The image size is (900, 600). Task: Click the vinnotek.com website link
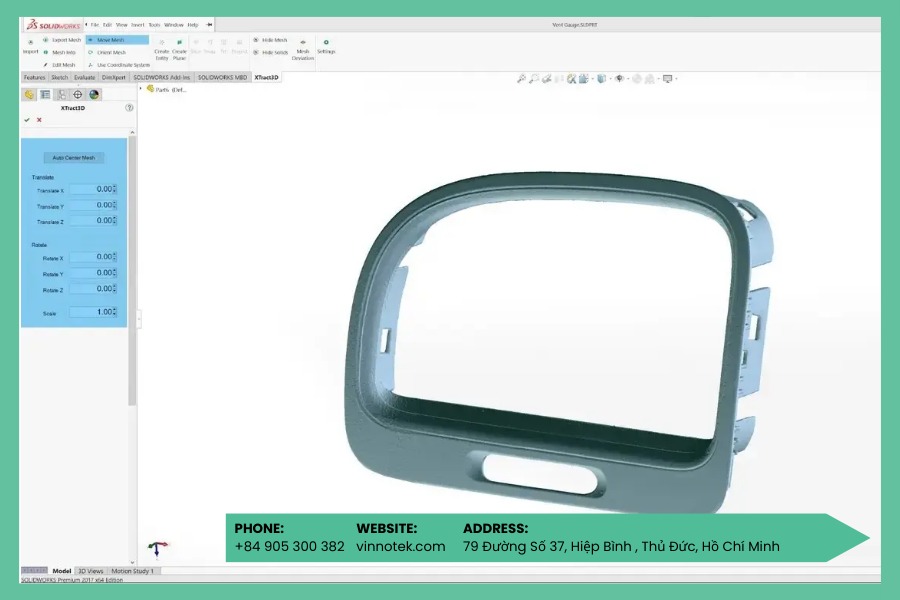(x=401, y=546)
